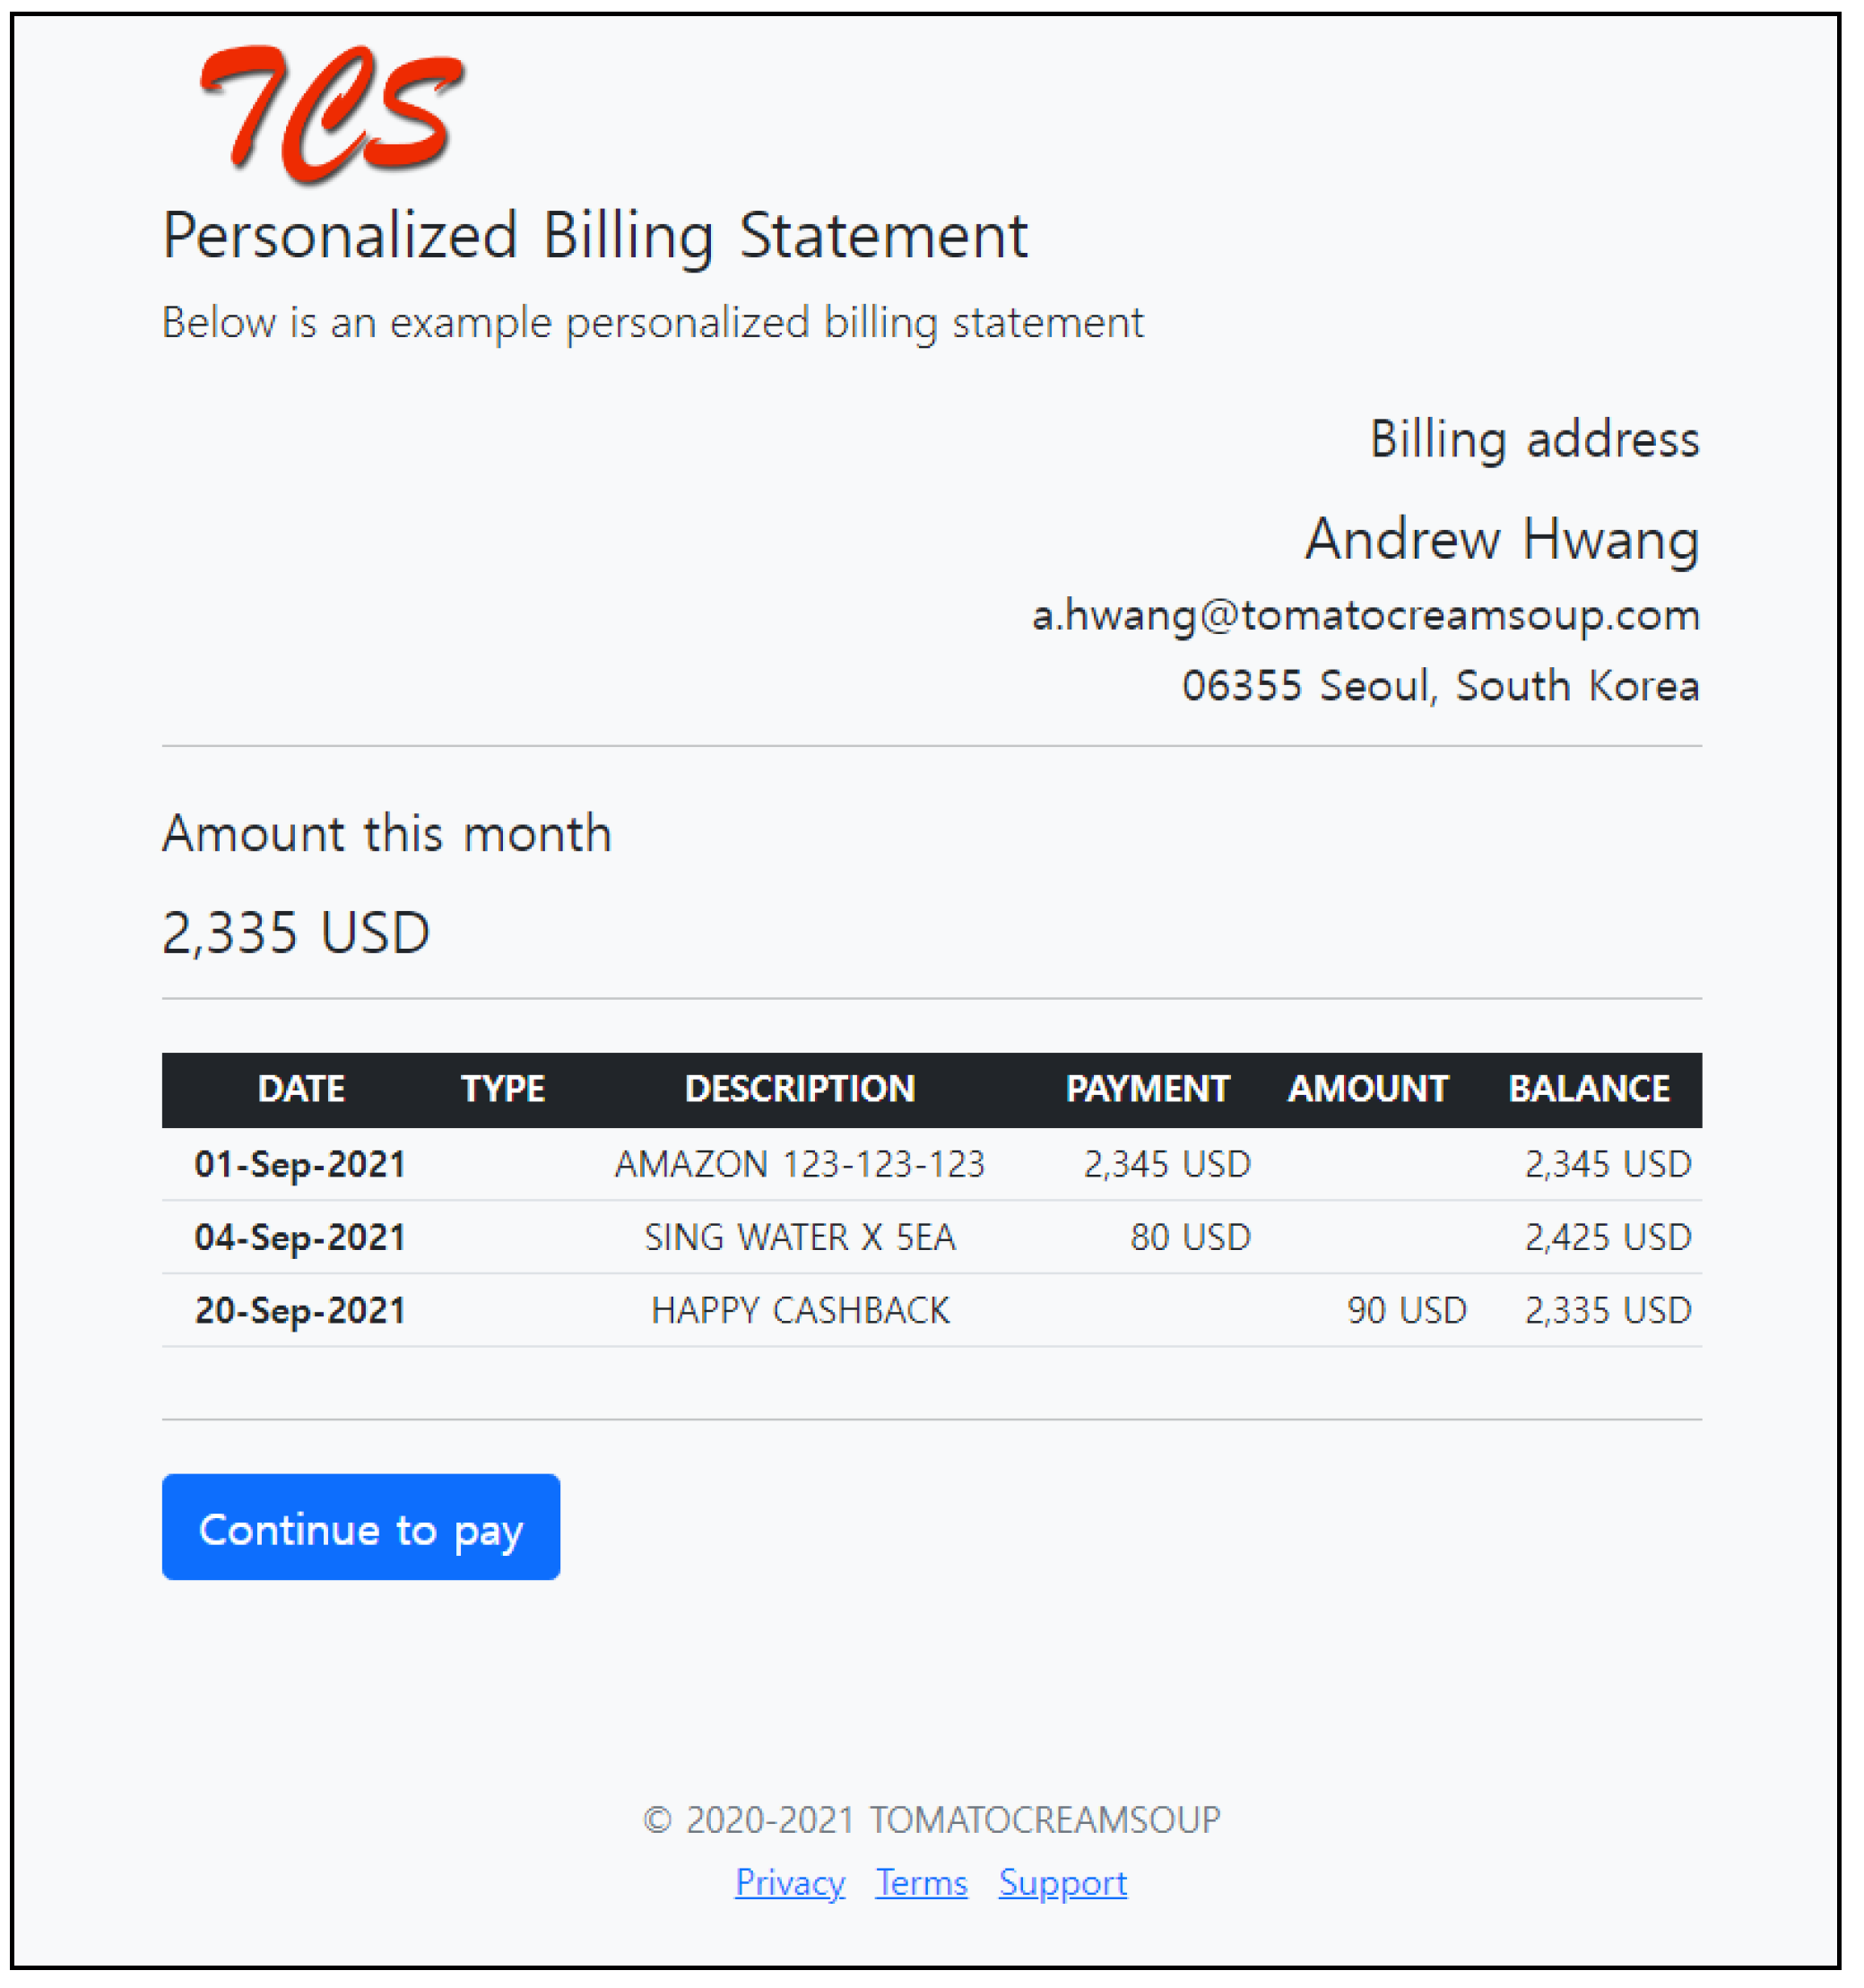Click the Personalized Billing Statement heading
The width and height of the screenshot is (1864, 1988).
pos(595,236)
